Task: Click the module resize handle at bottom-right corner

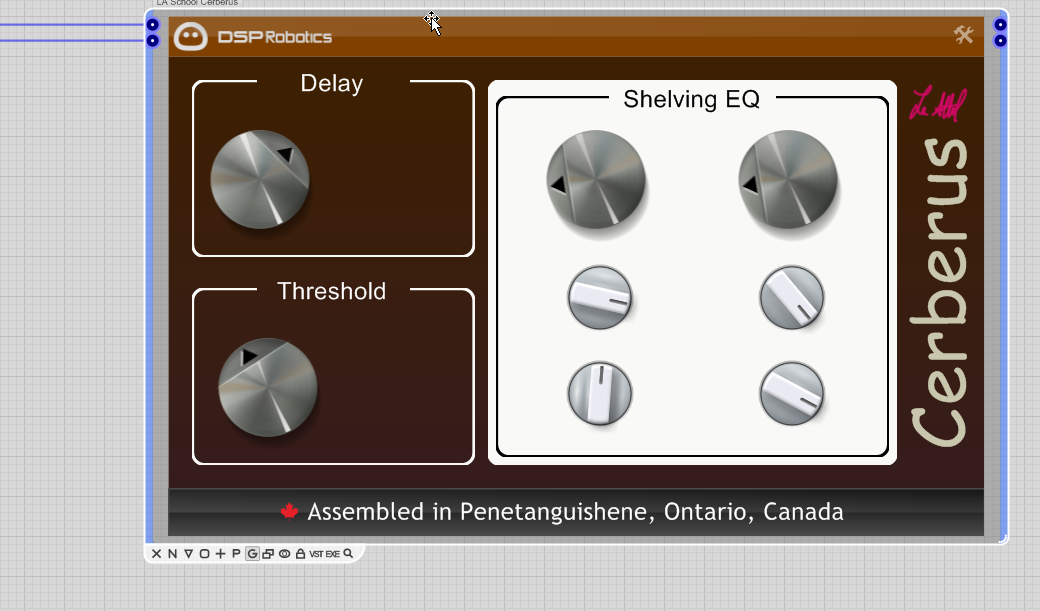Action: pyautogui.click(x=1004, y=539)
